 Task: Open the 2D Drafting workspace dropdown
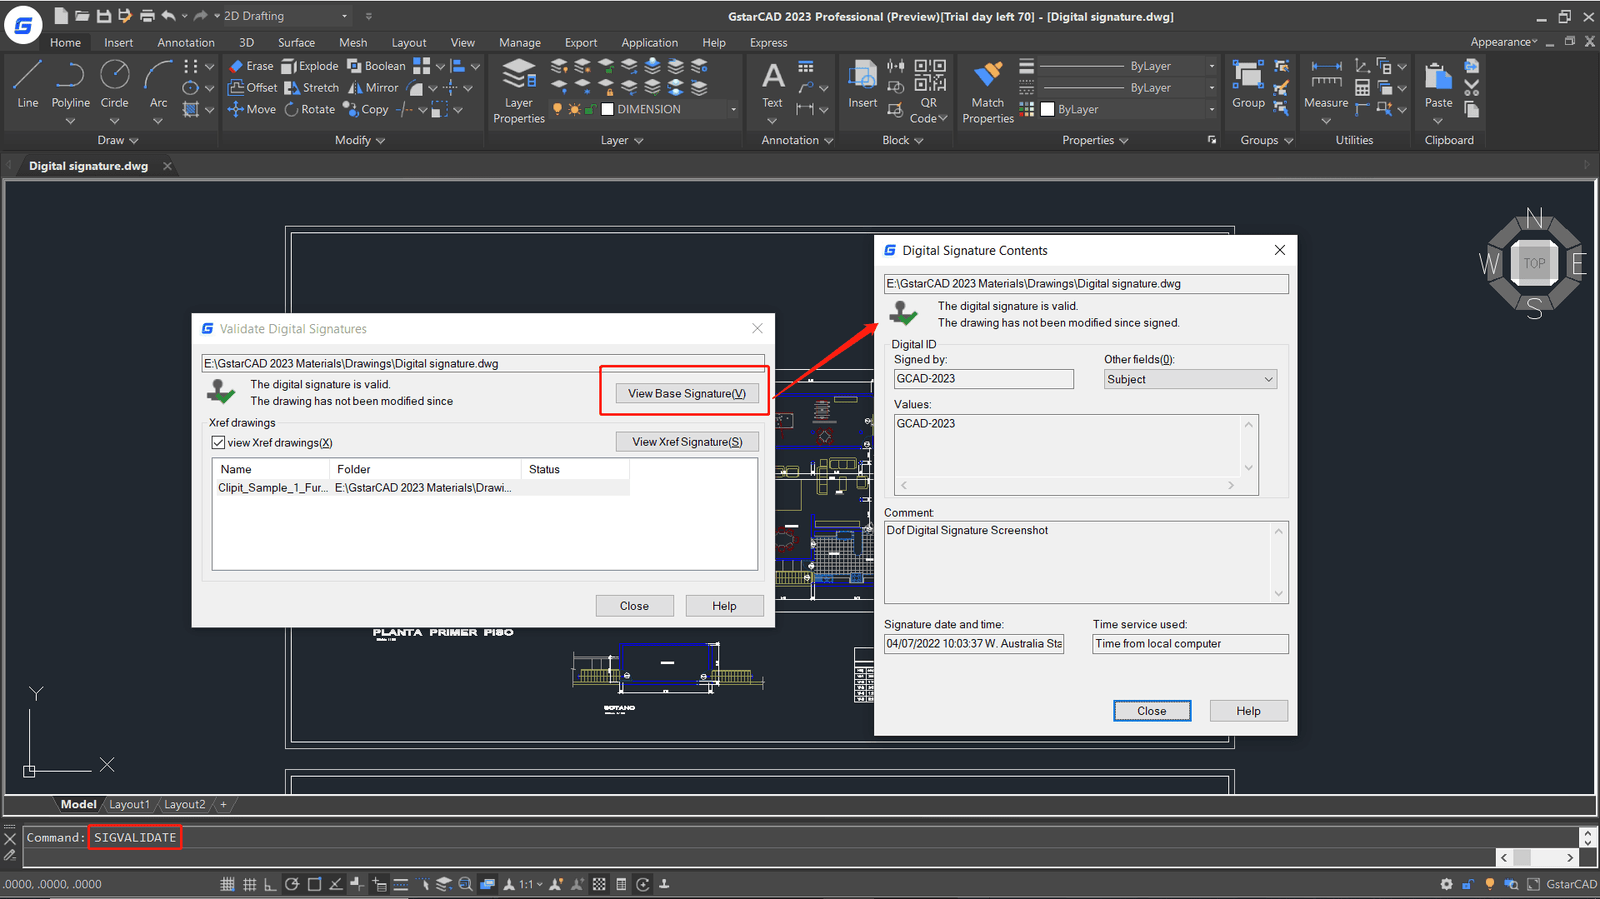[x=344, y=16]
